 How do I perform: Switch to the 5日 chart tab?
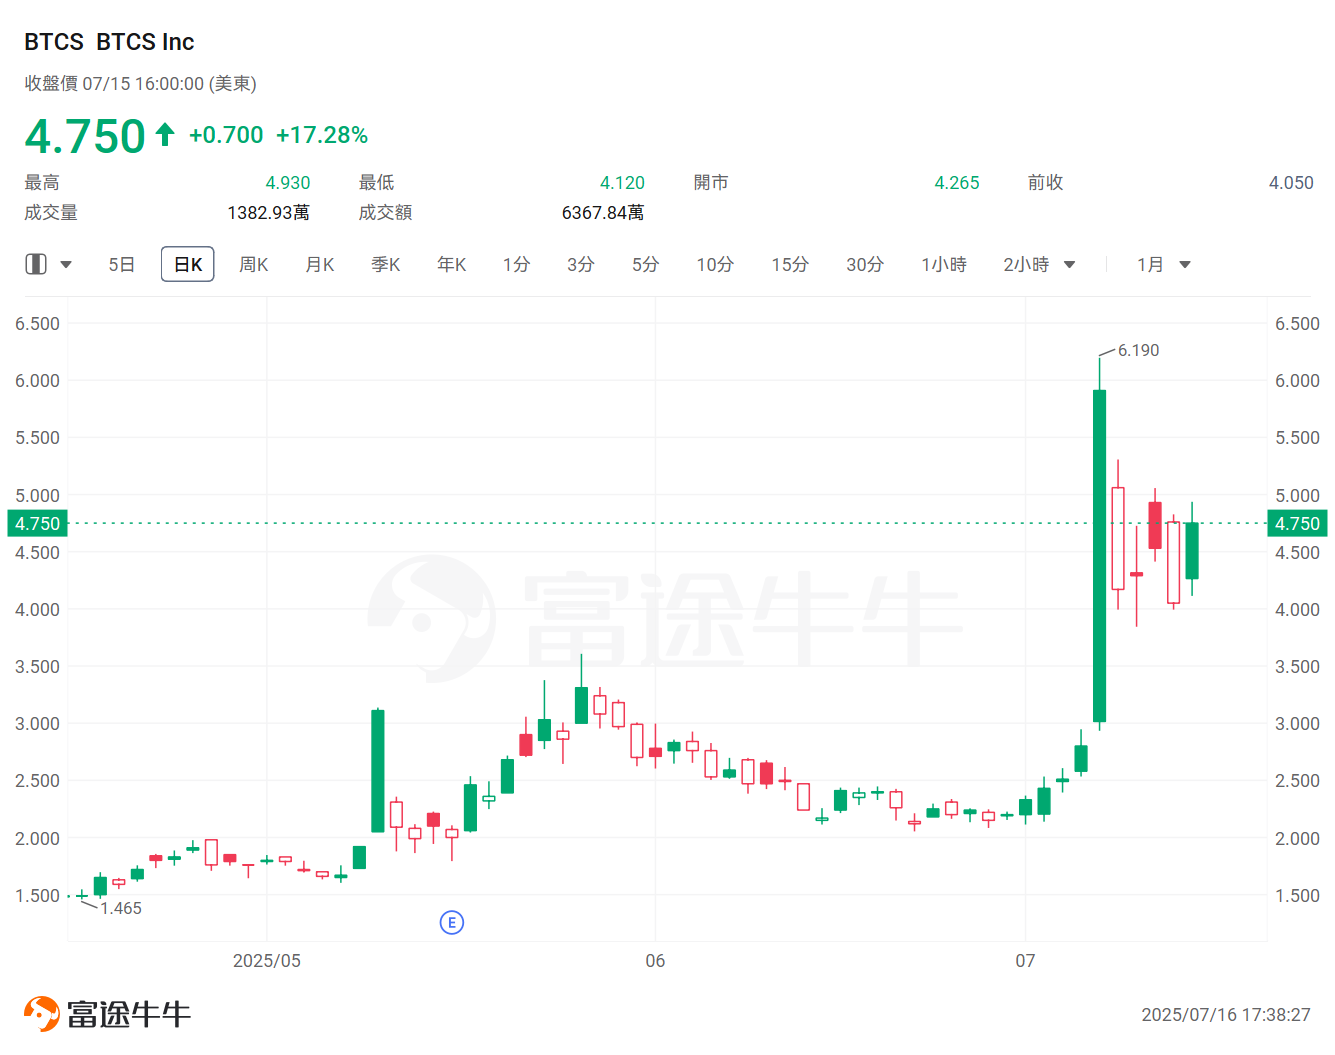point(121,265)
